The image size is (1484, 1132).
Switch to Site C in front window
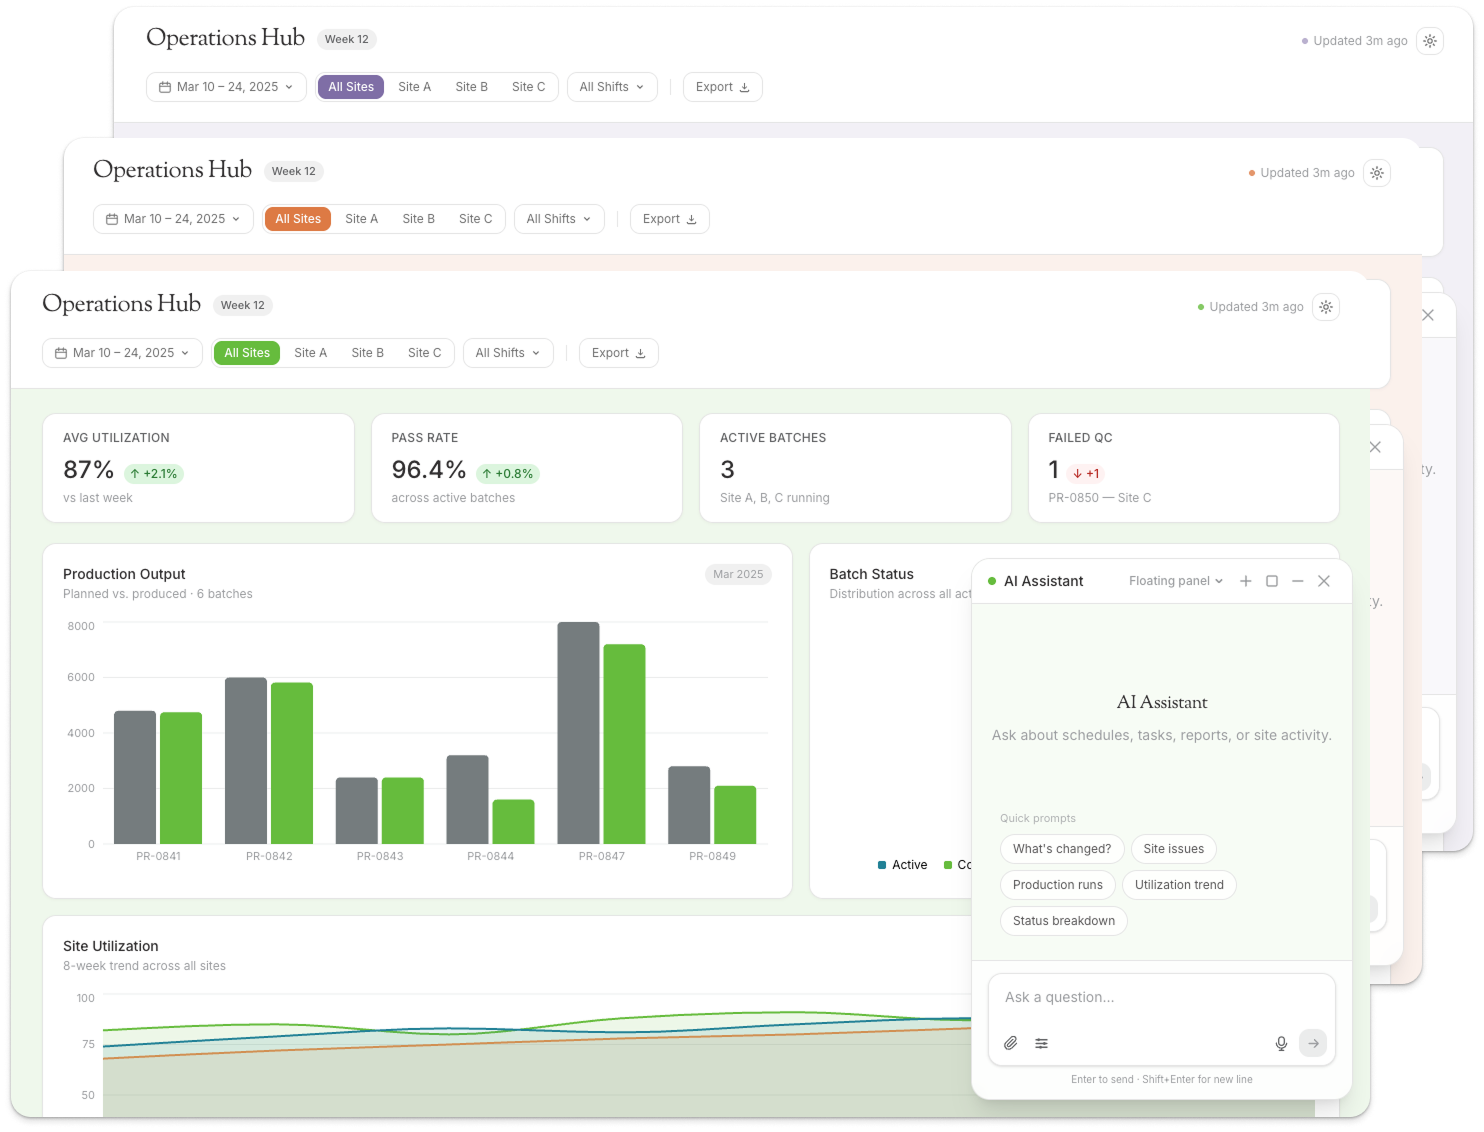point(425,353)
